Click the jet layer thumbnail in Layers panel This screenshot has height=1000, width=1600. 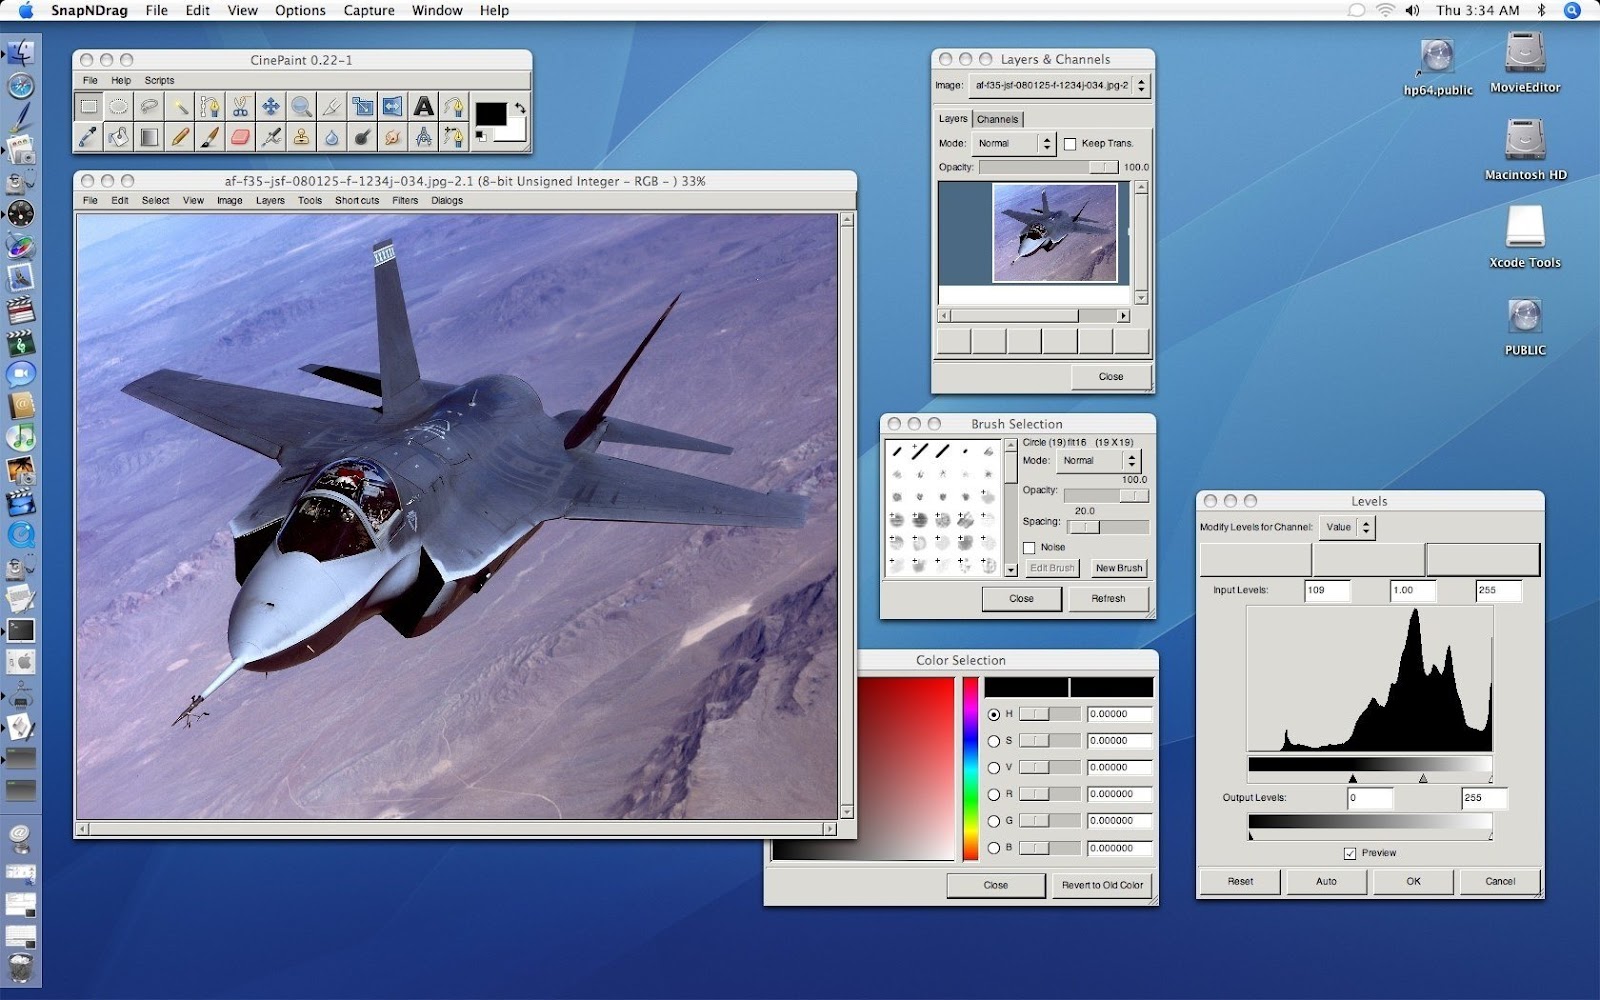coord(1054,233)
